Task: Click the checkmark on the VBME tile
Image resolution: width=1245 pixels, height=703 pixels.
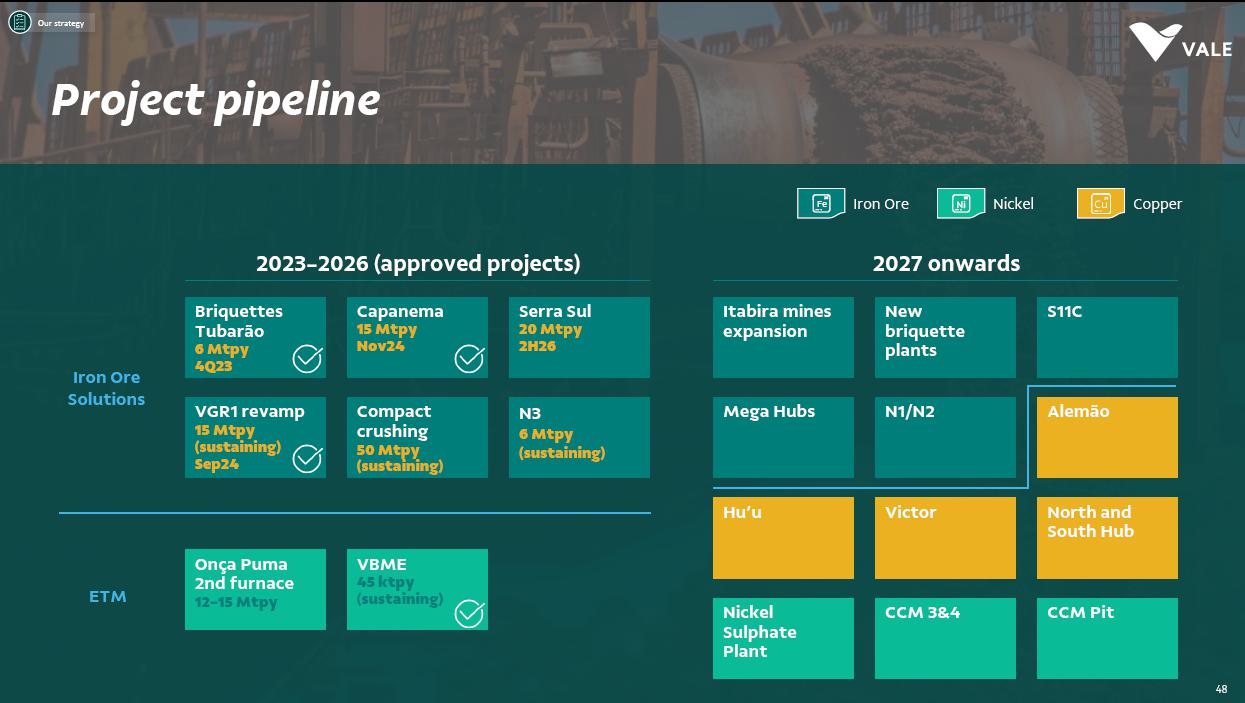Action: pos(469,613)
